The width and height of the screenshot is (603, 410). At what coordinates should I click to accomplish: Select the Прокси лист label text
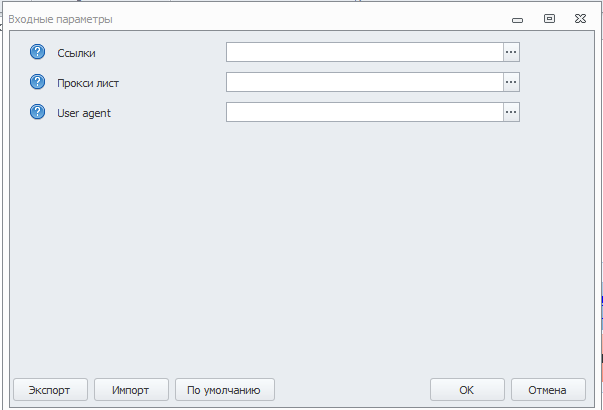(x=88, y=83)
